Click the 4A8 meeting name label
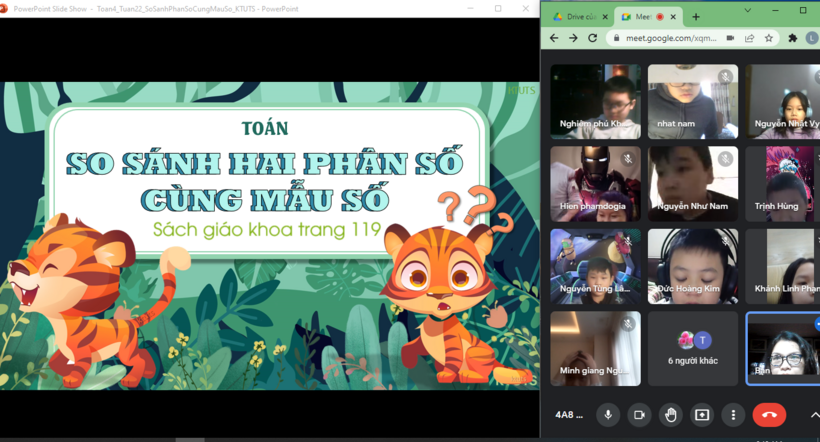 [568, 415]
